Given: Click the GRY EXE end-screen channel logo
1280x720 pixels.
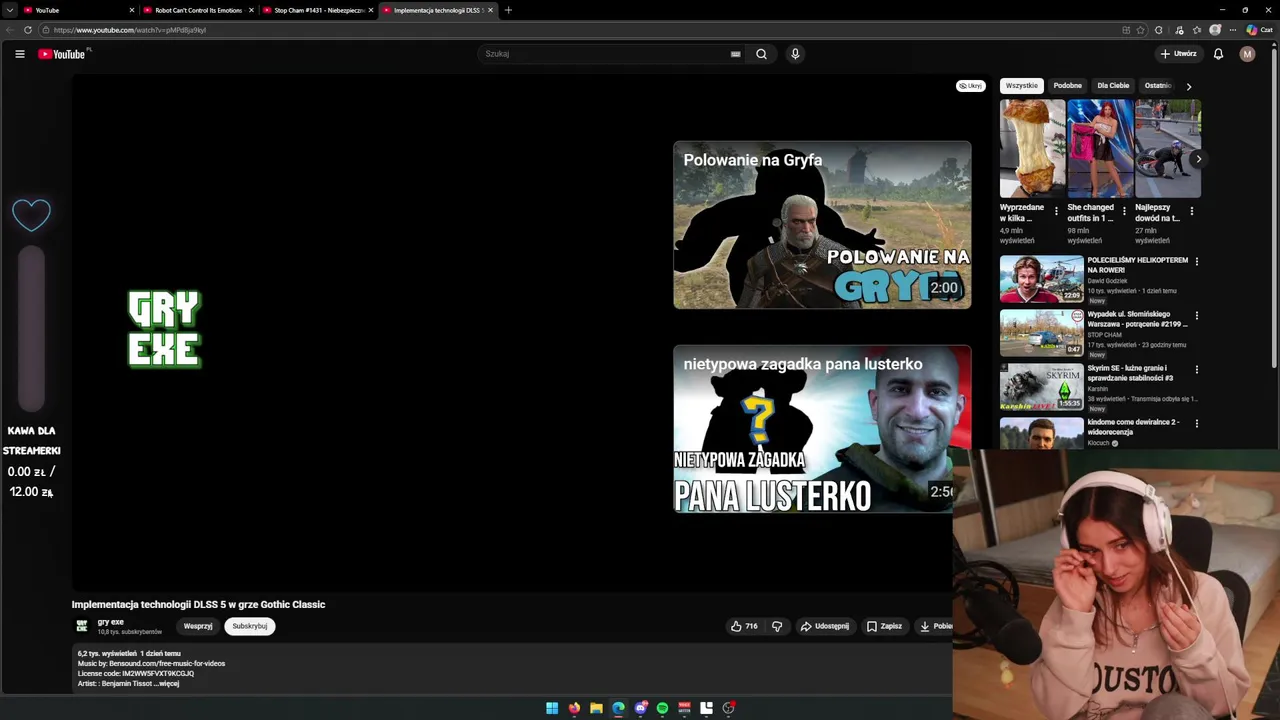Looking at the screenshot, I should (165, 329).
